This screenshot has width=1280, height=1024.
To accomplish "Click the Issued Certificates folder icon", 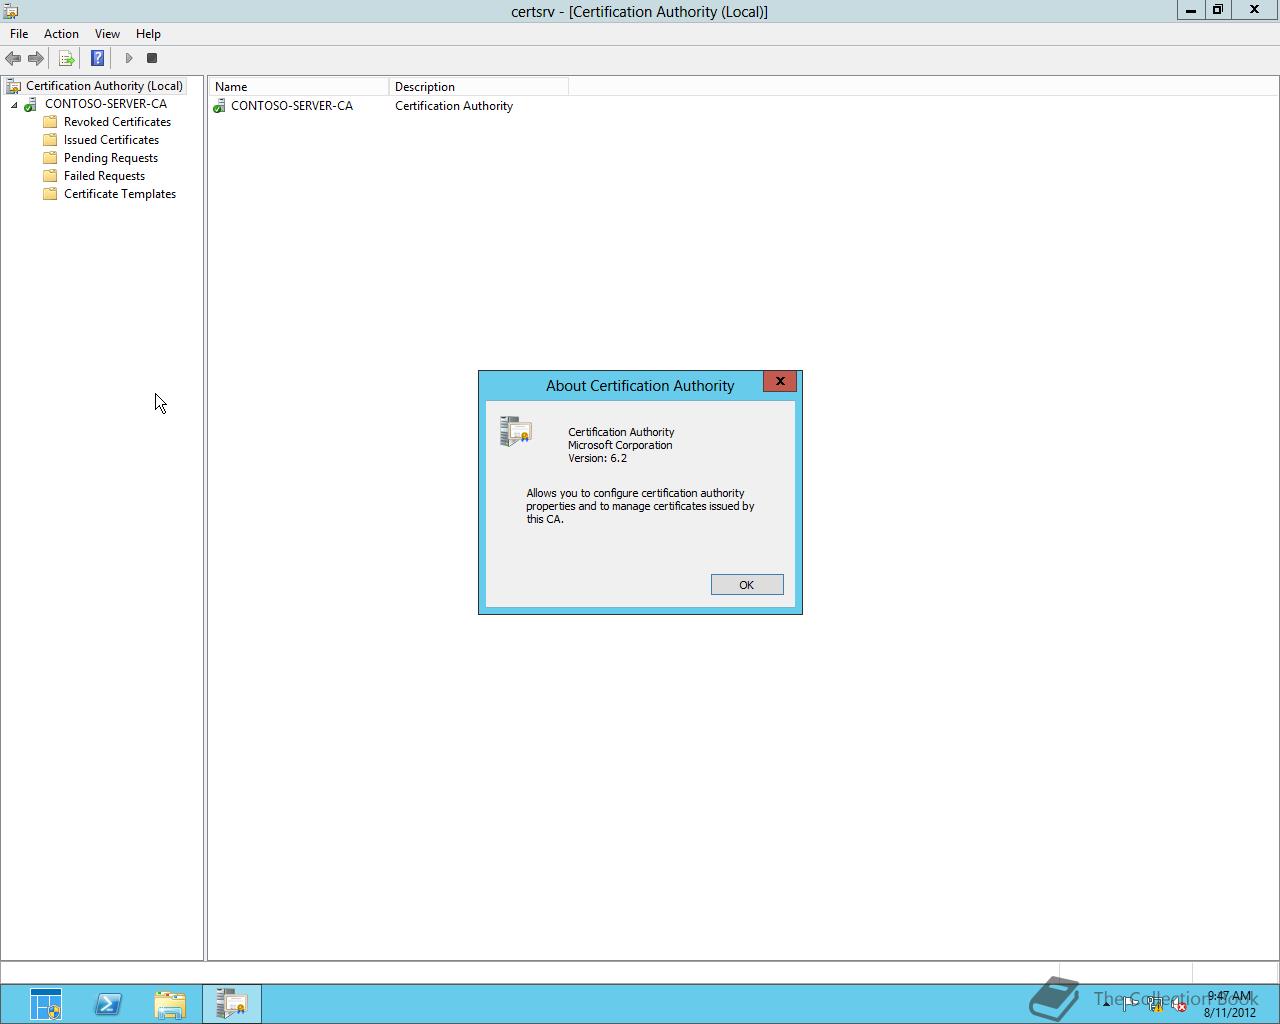I will tap(50, 140).
